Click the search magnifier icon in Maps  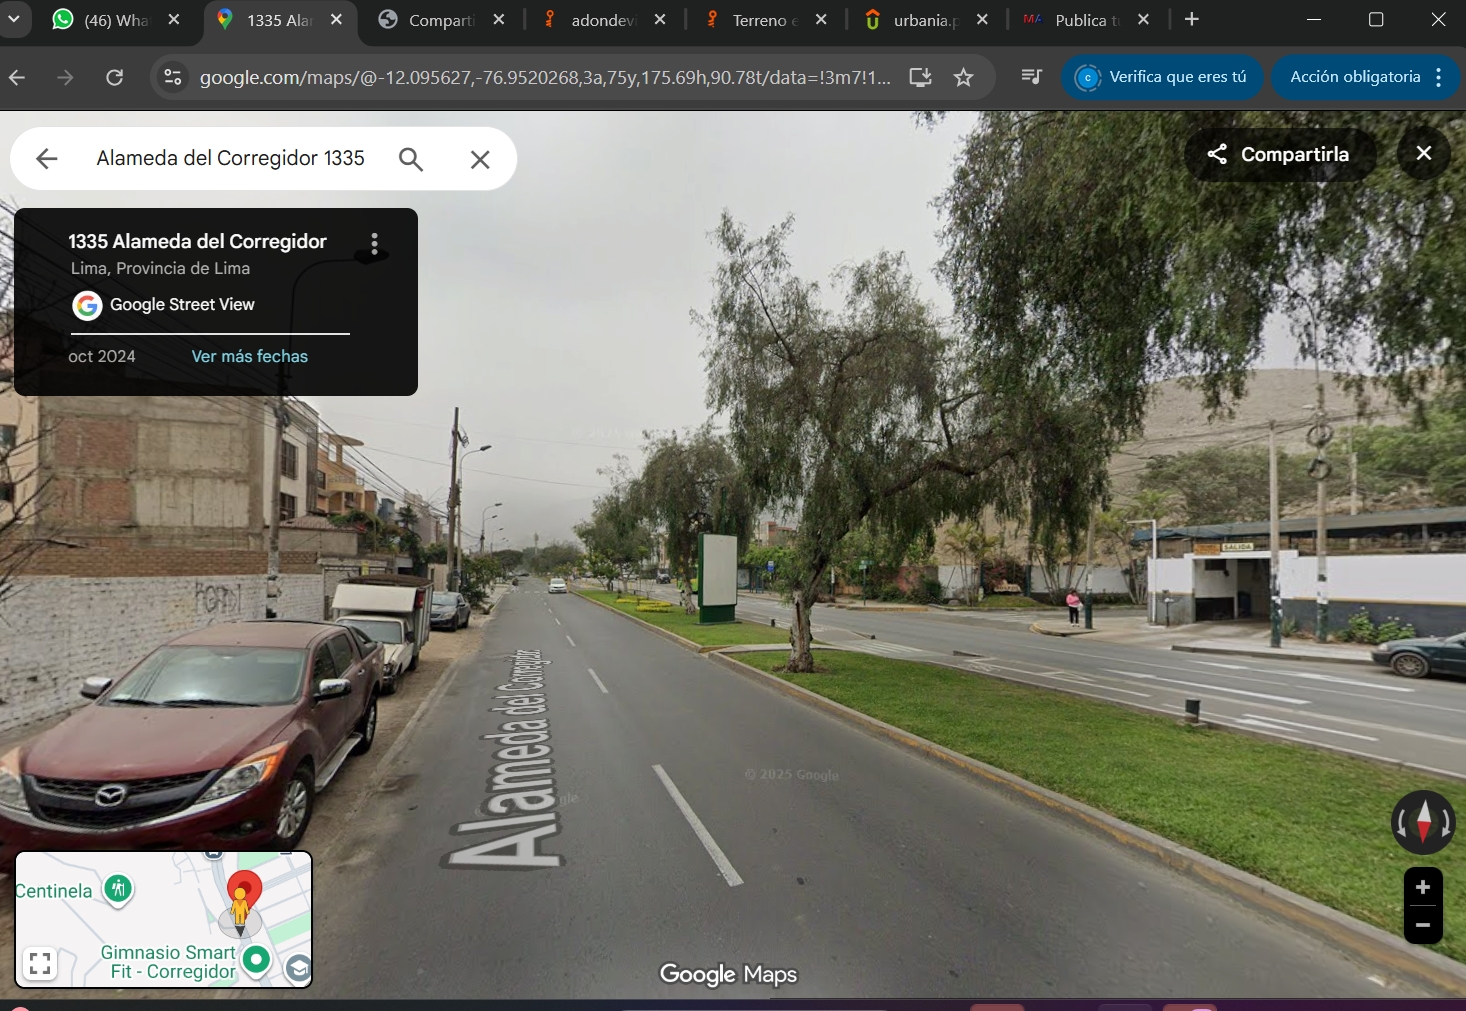(411, 159)
